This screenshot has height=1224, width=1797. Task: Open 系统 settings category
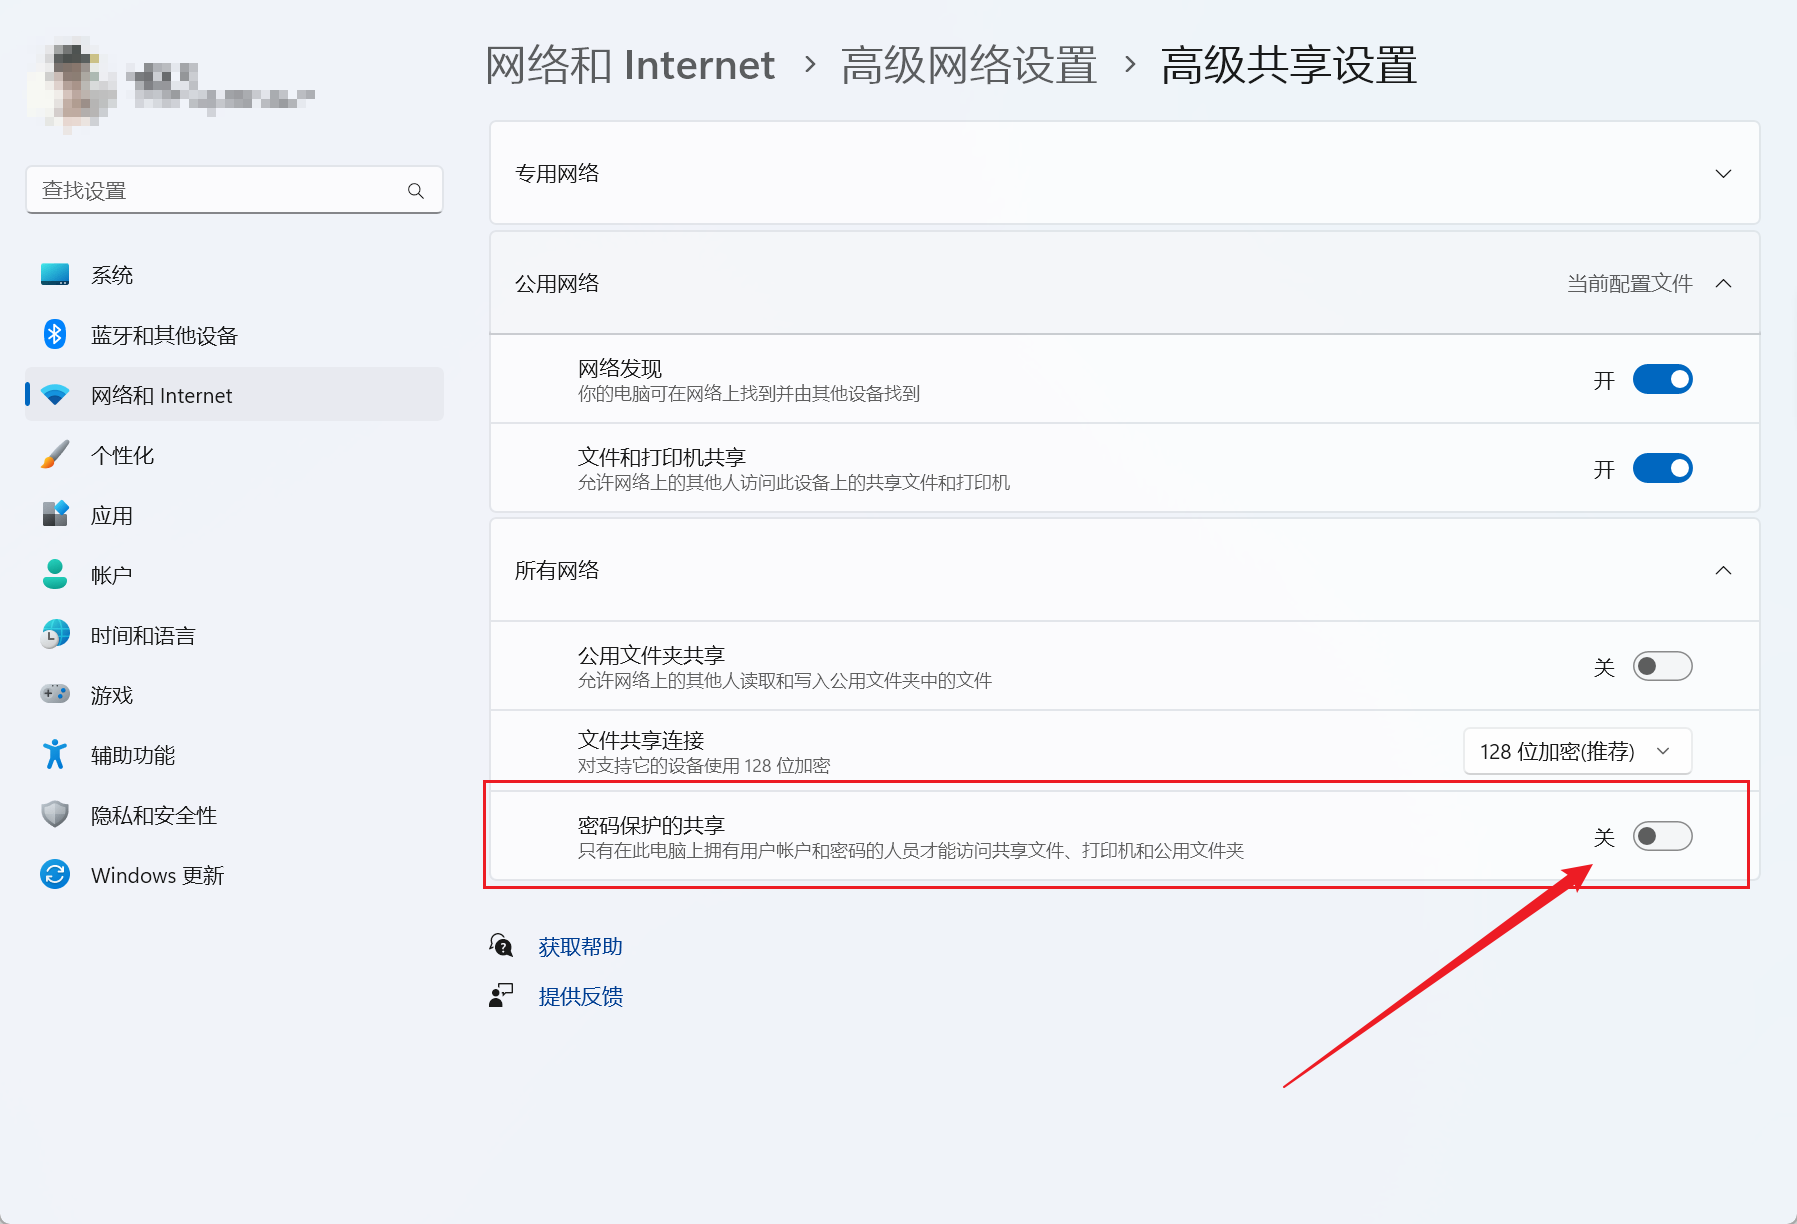click(x=112, y=275)
